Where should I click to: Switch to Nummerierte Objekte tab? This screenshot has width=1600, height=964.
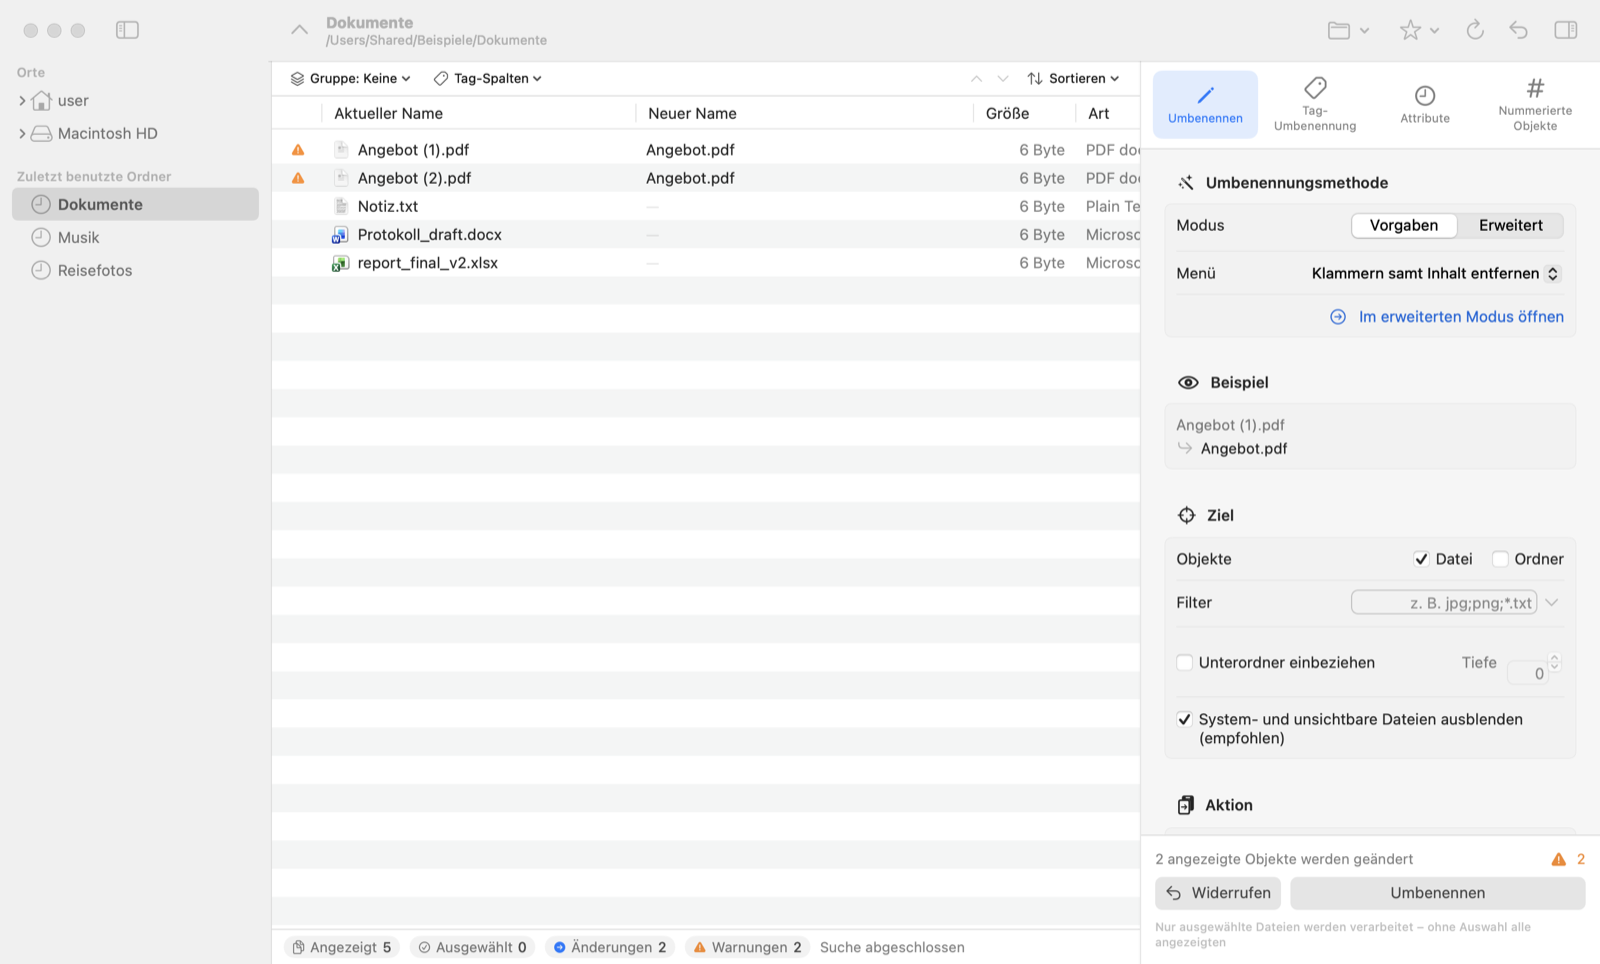point(1535,104)
